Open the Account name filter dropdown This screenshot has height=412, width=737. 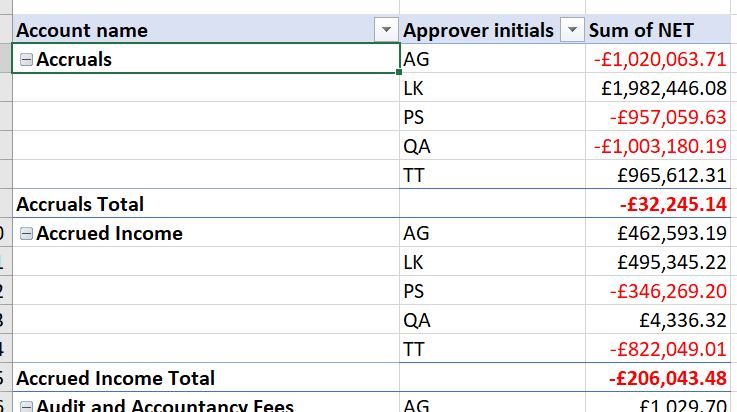[387, 31]
